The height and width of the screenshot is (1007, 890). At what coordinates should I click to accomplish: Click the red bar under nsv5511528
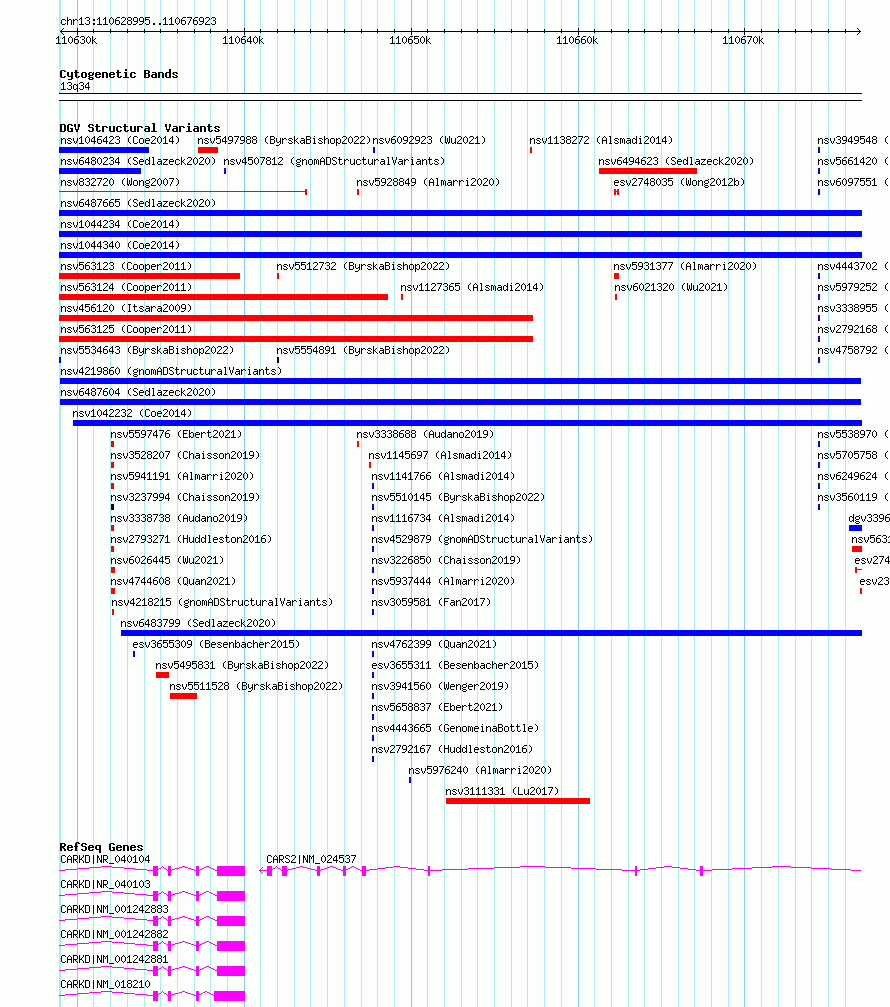(x=184, y=696)
